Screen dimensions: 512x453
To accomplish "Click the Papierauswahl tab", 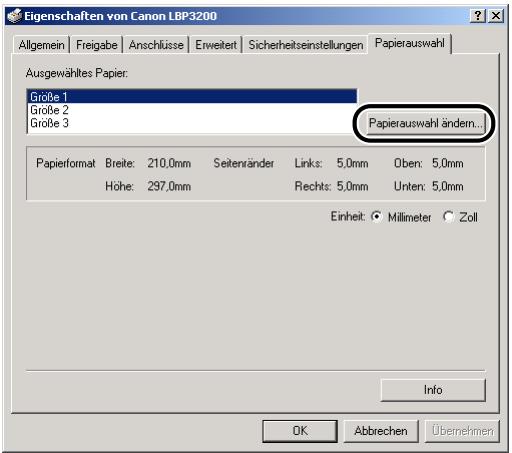I will click(x=410, y=43).
